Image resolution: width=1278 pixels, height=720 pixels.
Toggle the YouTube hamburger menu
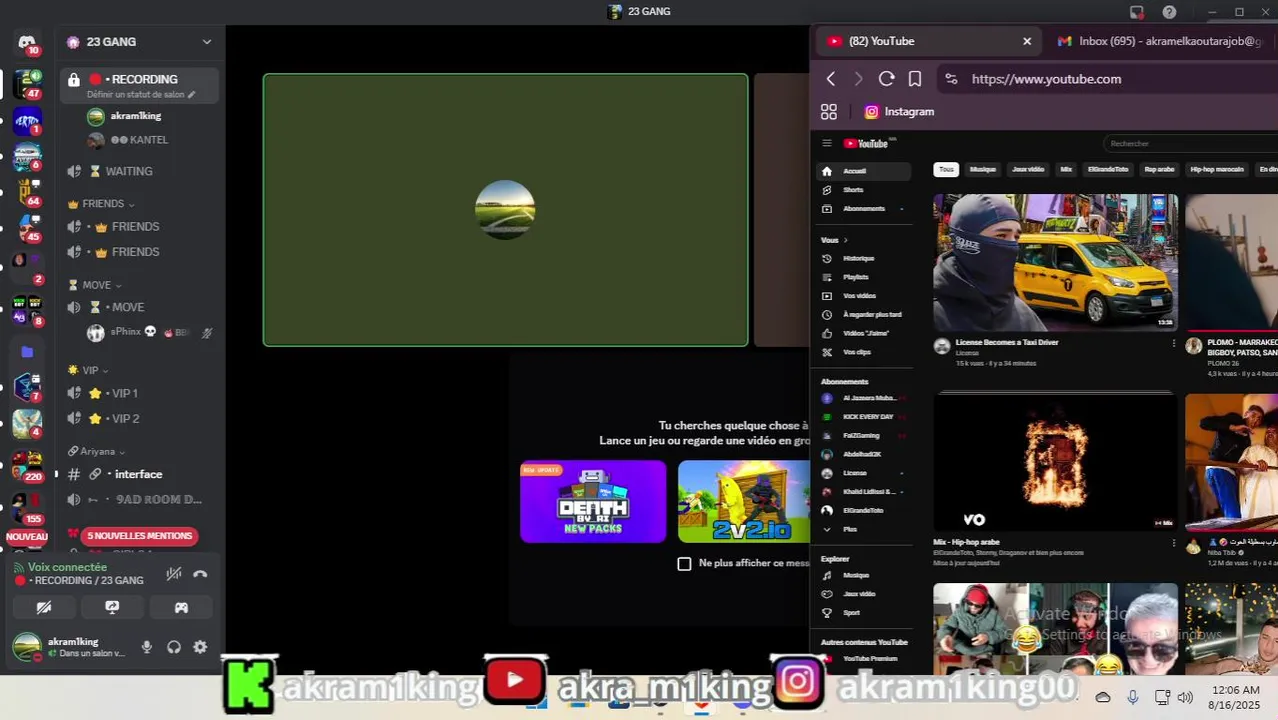tap(827, 143)
